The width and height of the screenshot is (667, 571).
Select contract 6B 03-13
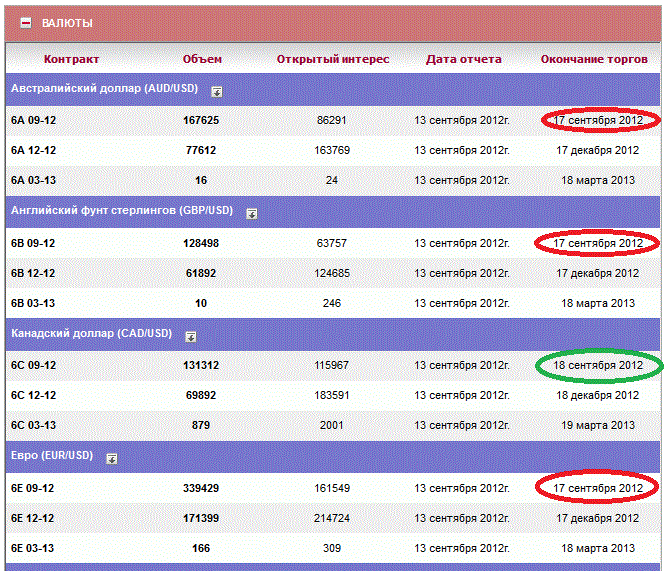point(33,303)
